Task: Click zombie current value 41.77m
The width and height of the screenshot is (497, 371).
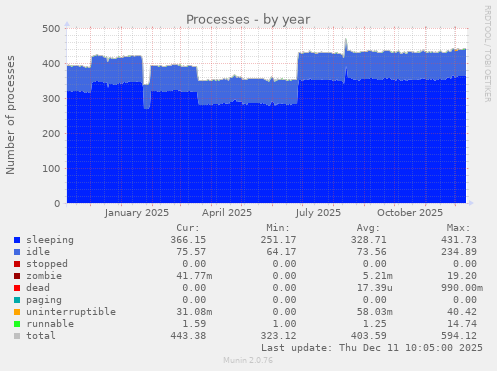Action: 194,276
